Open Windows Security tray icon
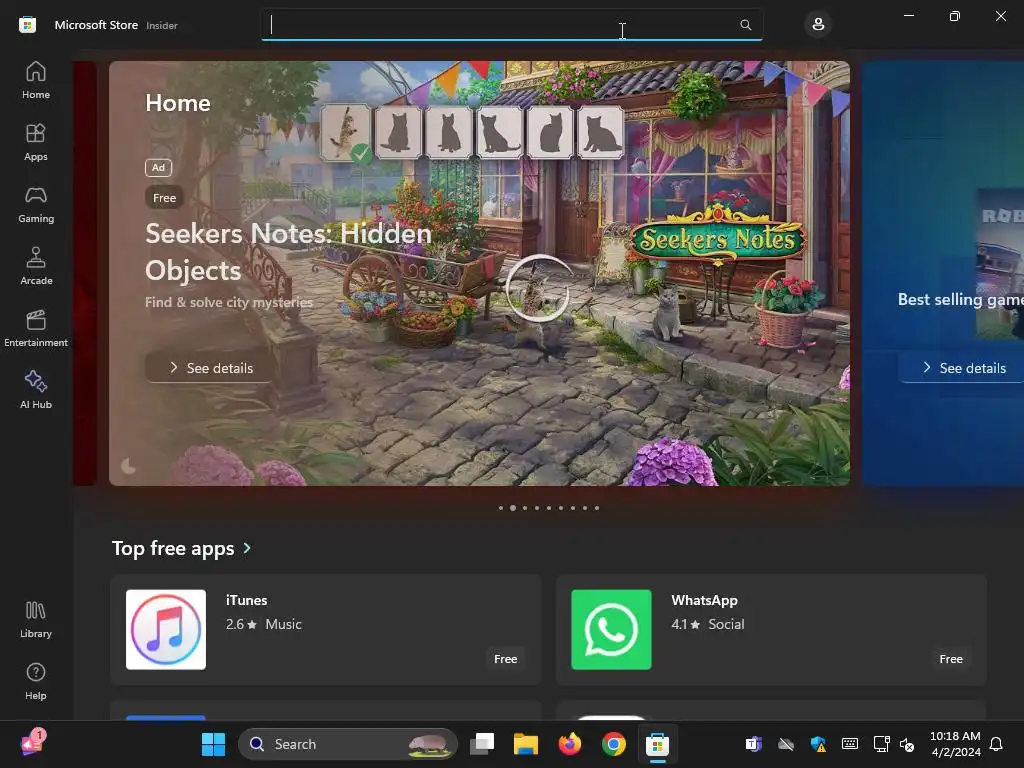The height and width of the screenshot is (768, 1024). click(x=818, y=744)
